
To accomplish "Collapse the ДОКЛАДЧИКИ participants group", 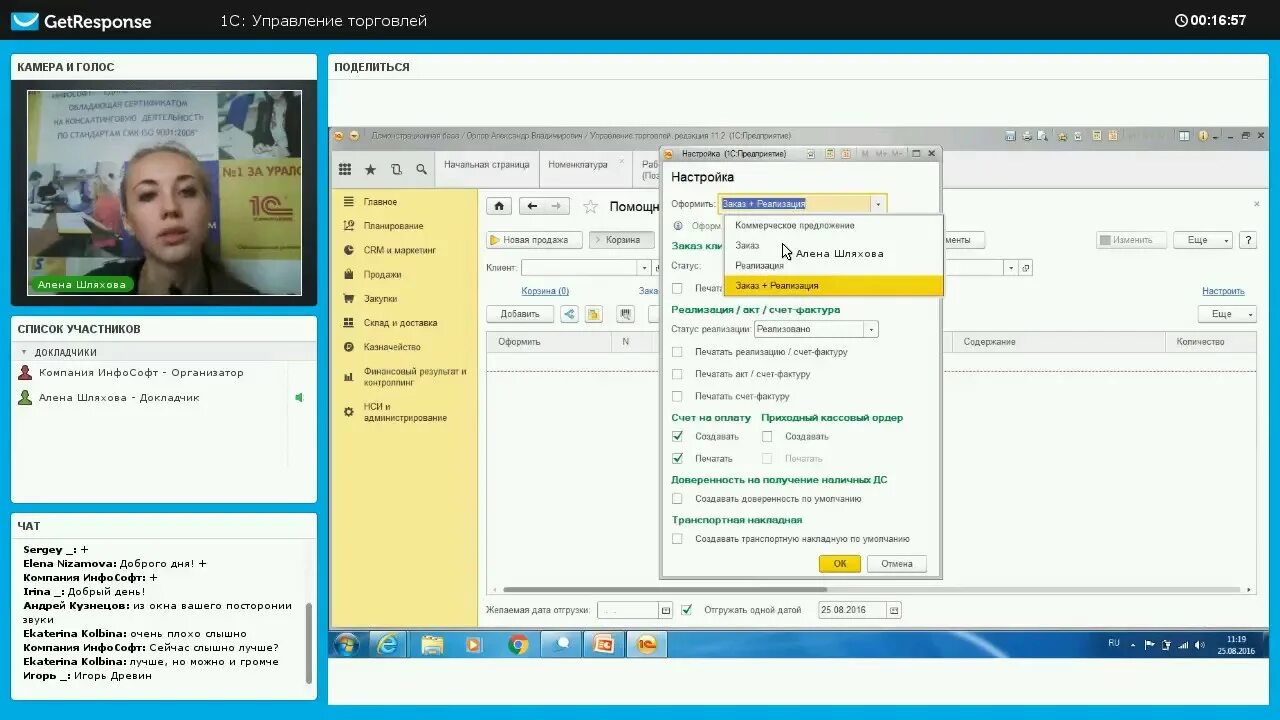I will [24, 352].
